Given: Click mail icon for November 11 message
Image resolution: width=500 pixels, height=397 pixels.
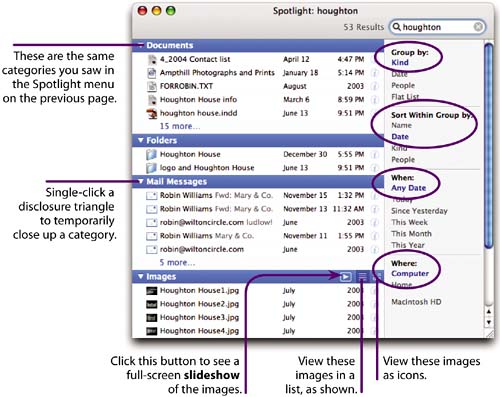Looking at the screenshot, I should click(x=152, y=236).
